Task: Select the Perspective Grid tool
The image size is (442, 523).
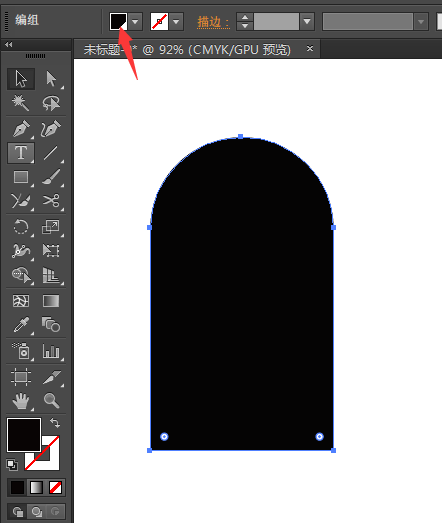Action: [51, 275]
